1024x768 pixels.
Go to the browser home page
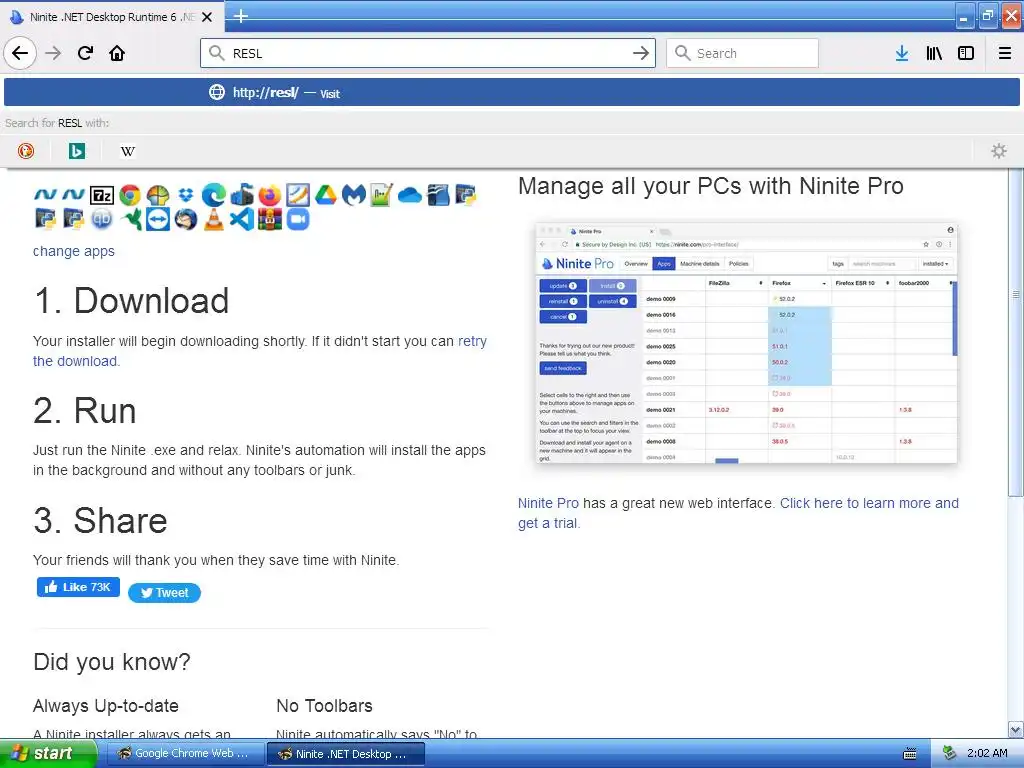[x=117, y=53]
